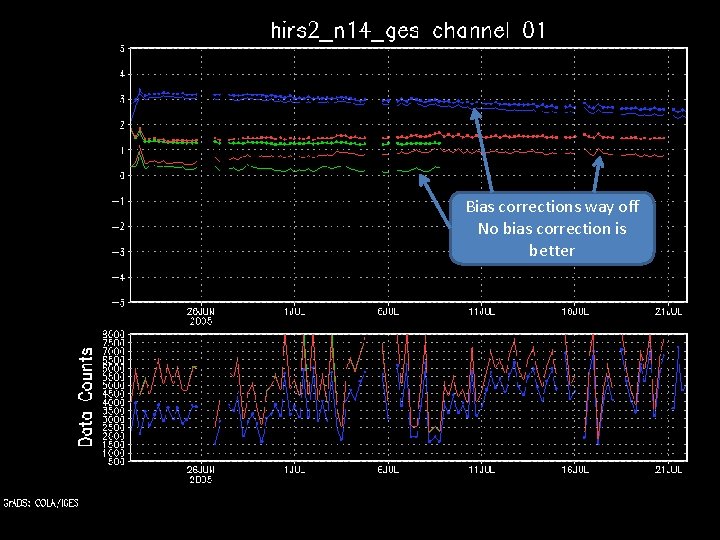Click the "2" tick label on upper chart

[x=123, y=125]
